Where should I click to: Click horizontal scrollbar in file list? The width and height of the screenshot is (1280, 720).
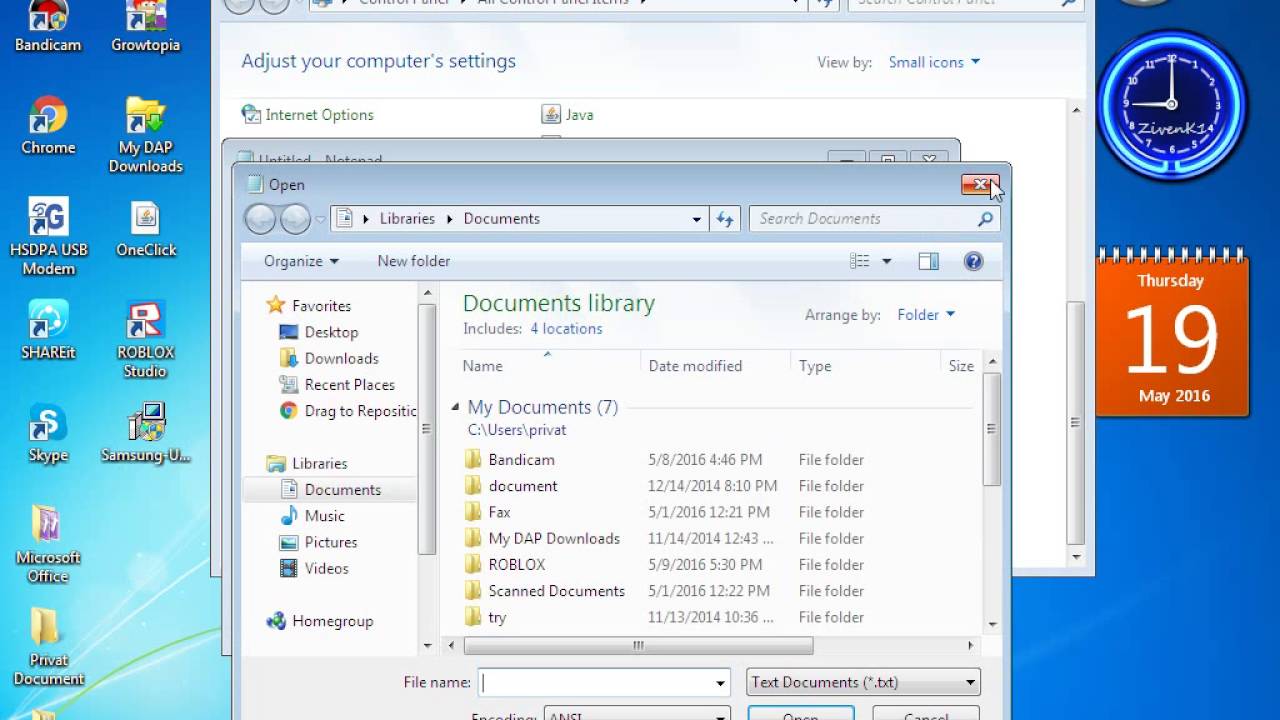(638, 646)
